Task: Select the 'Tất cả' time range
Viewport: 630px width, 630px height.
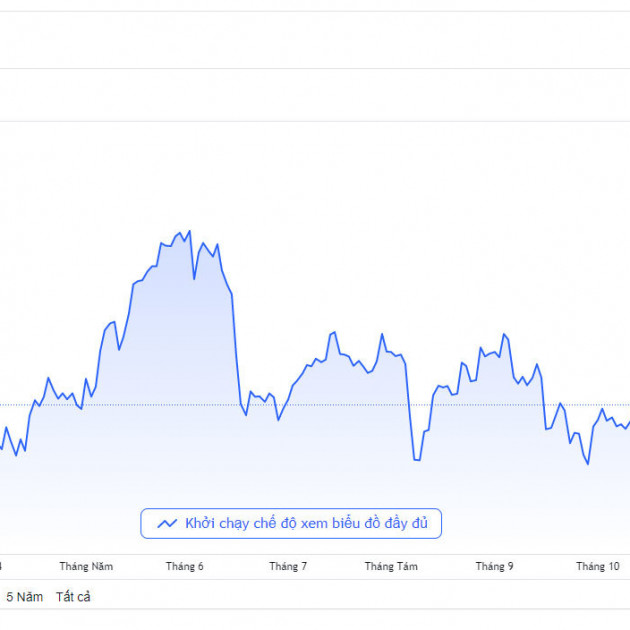Action: click(73, 597)
